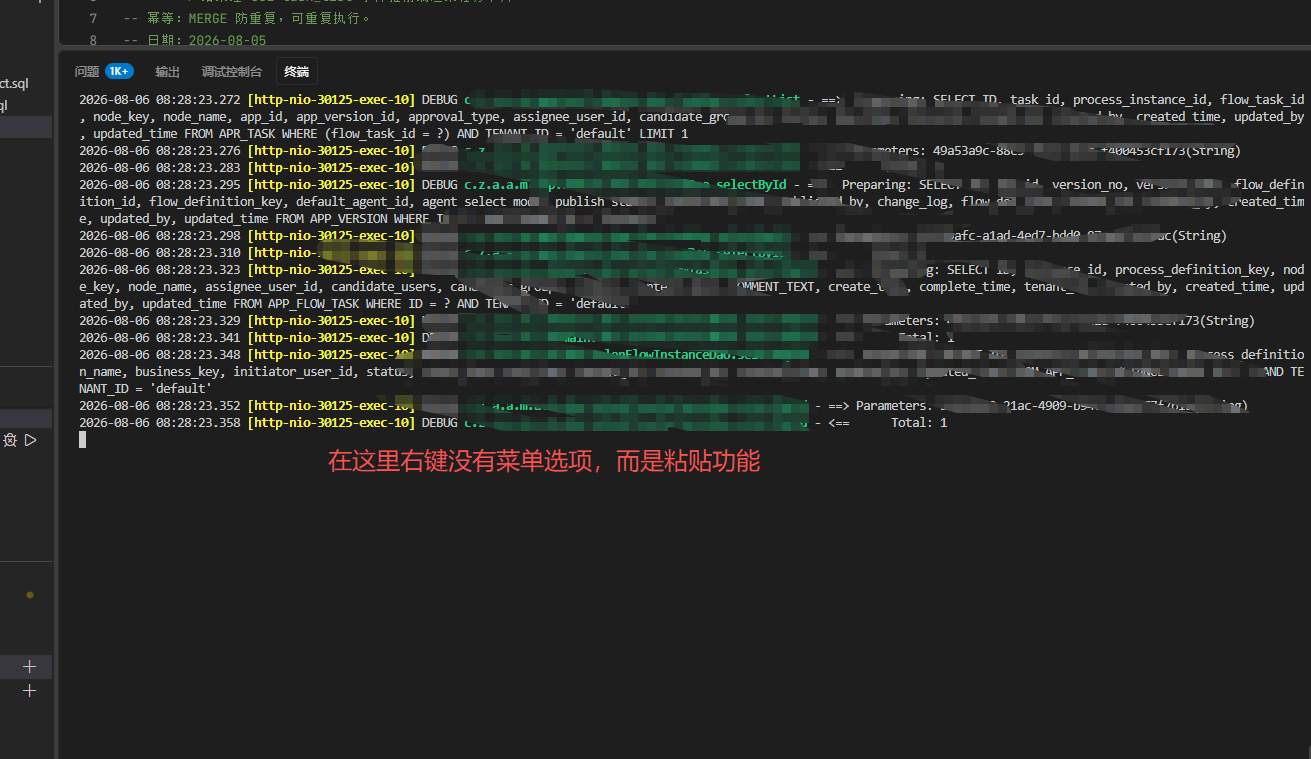This screenshot has height=759, width=1311.
Task: Click the plus icon on the highlighted sidebar row
Action: click(x=29, y=666)
